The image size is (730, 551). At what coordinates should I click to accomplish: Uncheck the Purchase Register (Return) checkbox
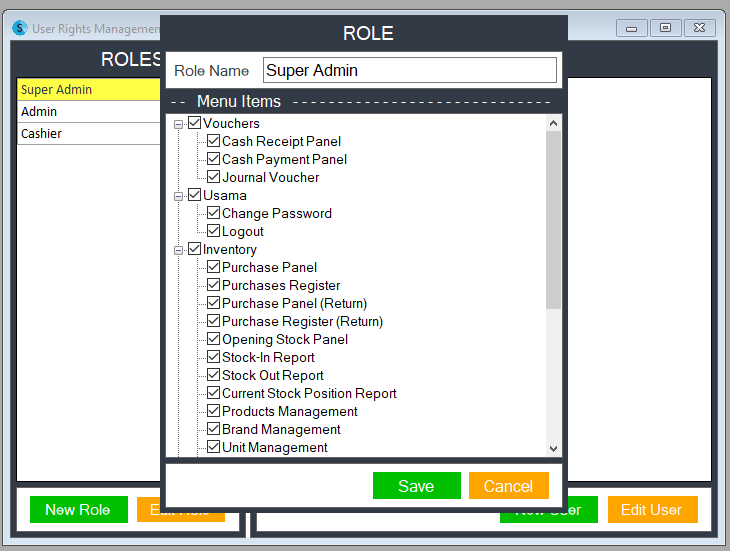point(213,321)
